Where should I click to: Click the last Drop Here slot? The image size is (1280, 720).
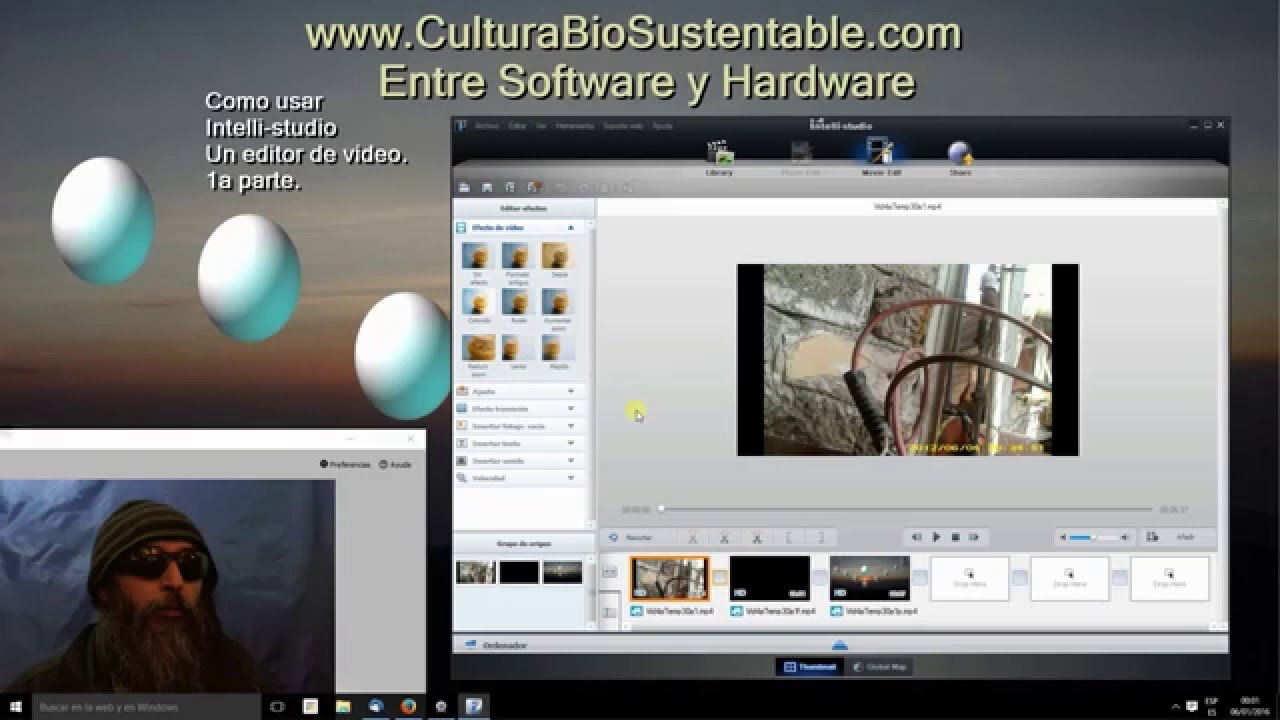(1169, 578)
